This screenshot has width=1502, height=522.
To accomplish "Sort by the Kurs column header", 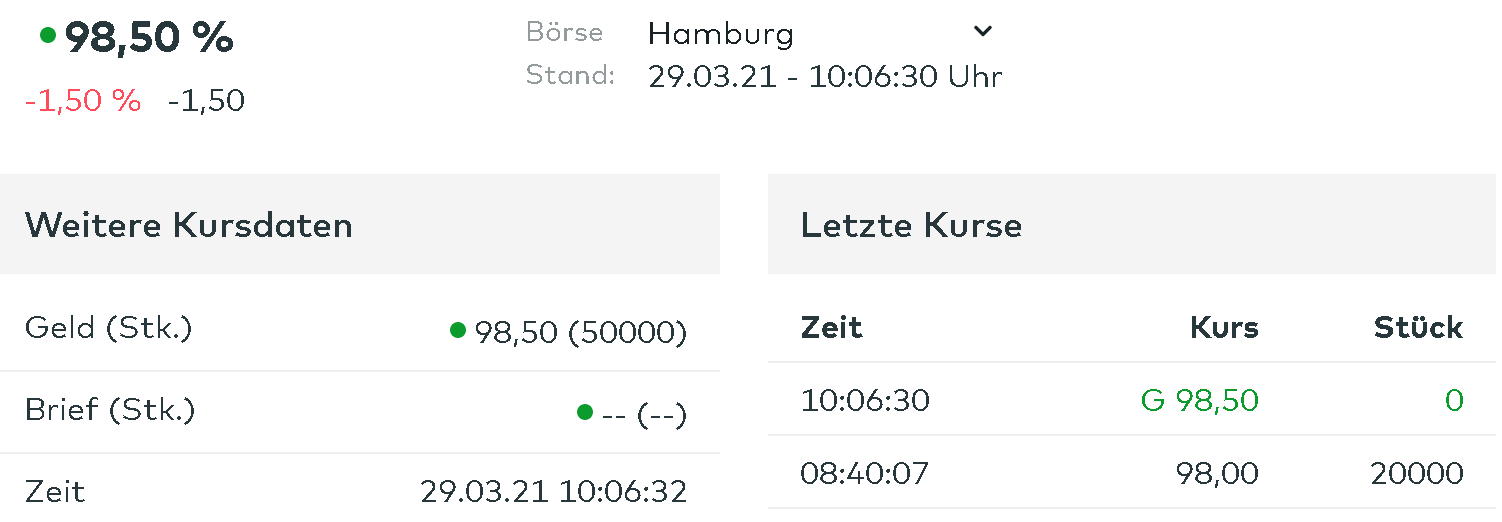I will pos(1224,327).
